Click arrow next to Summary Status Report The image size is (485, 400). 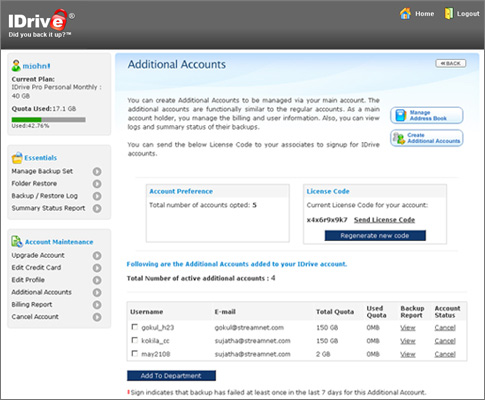[97, 208]
